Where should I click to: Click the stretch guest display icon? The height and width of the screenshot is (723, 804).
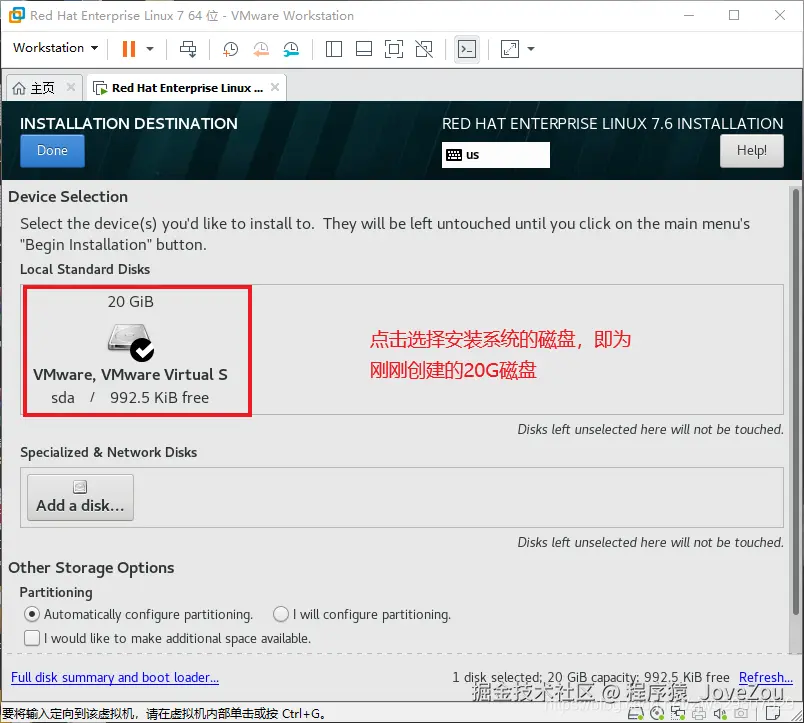(x=510, y=49)
